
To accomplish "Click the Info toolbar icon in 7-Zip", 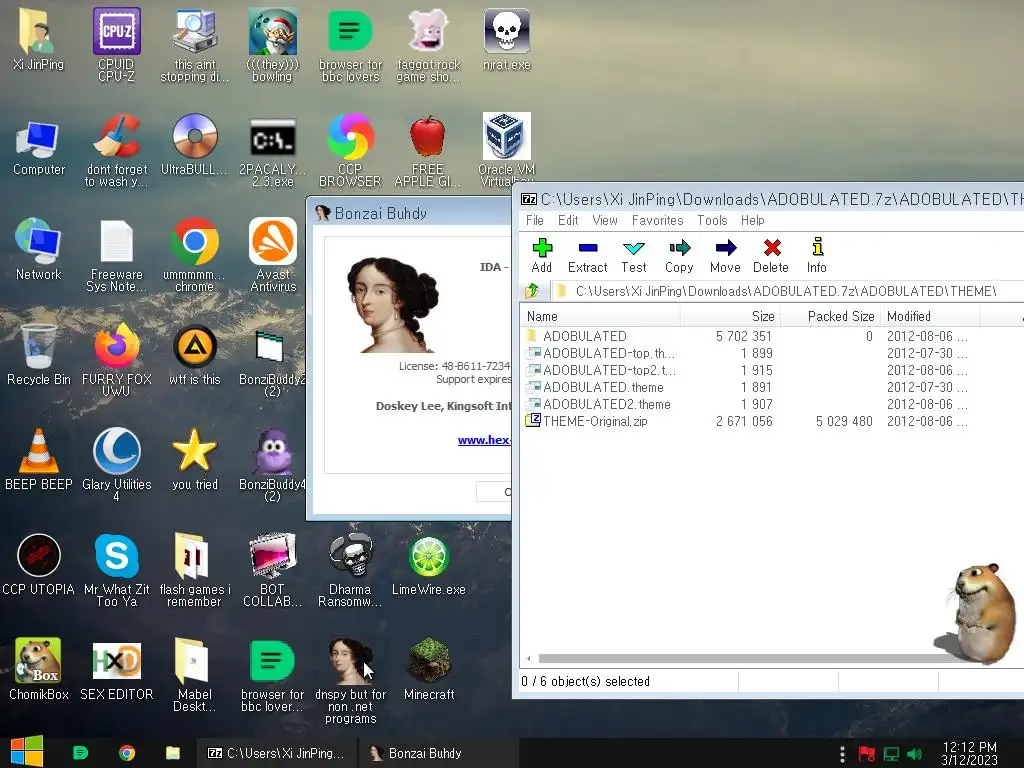I will (x=817, y=255).
